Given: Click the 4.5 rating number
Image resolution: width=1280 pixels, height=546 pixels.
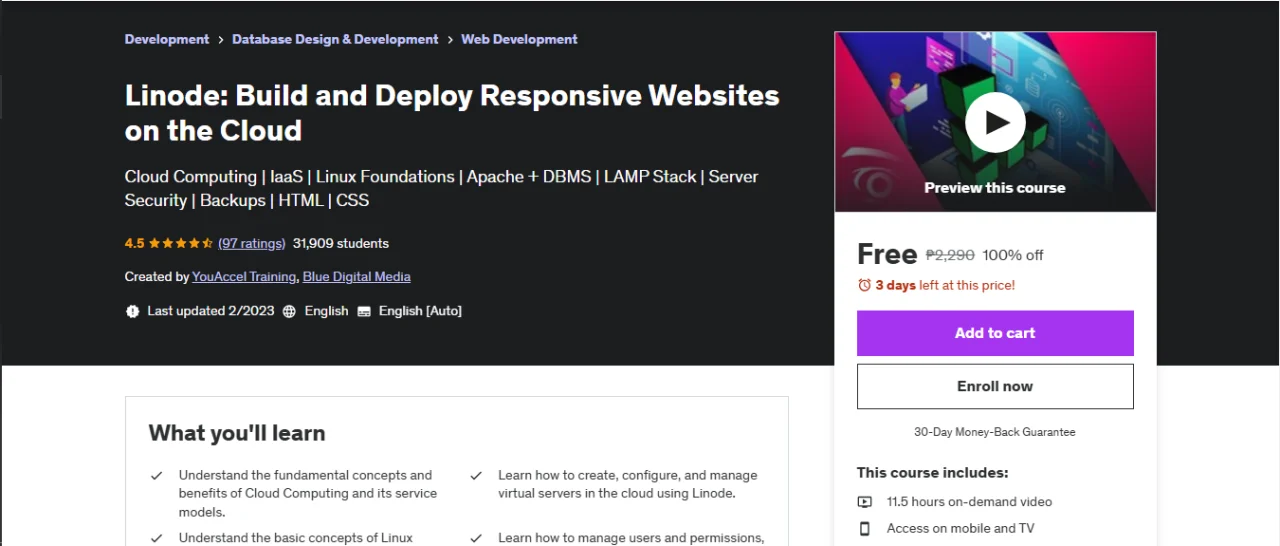Looking at the screenshot, I should tap(135, 243).
